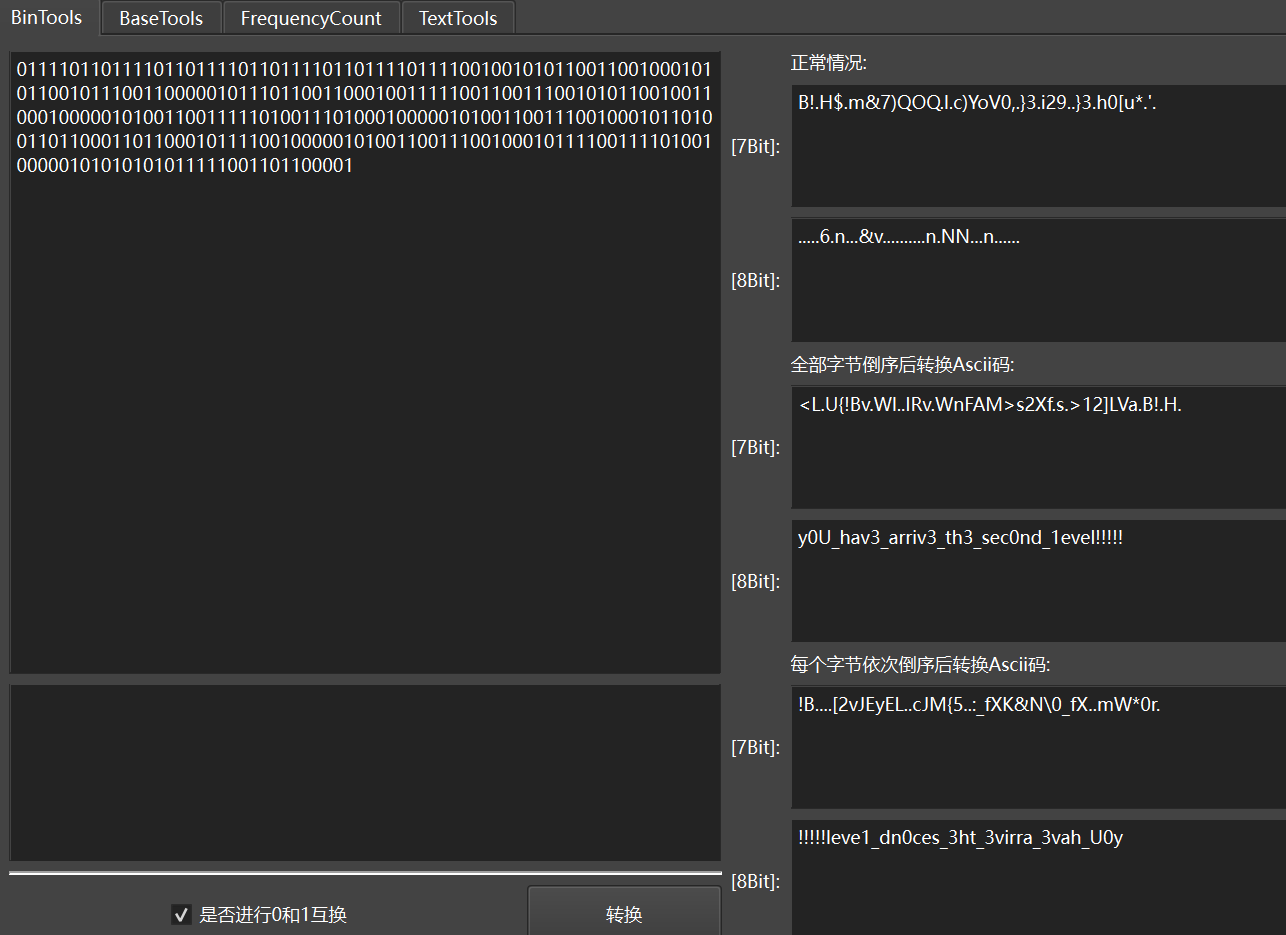Screen dimensions: 1286x935
Task: Click the 正常情况 7Bit output box
Action: pos(1038,146)
